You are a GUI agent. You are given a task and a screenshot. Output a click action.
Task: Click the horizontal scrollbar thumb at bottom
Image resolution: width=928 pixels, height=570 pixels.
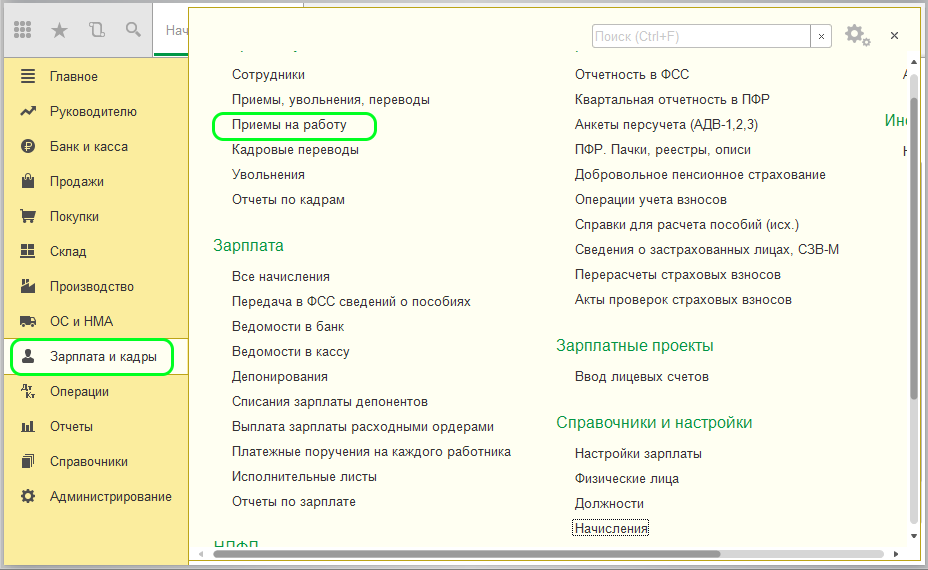pos(466,554)
